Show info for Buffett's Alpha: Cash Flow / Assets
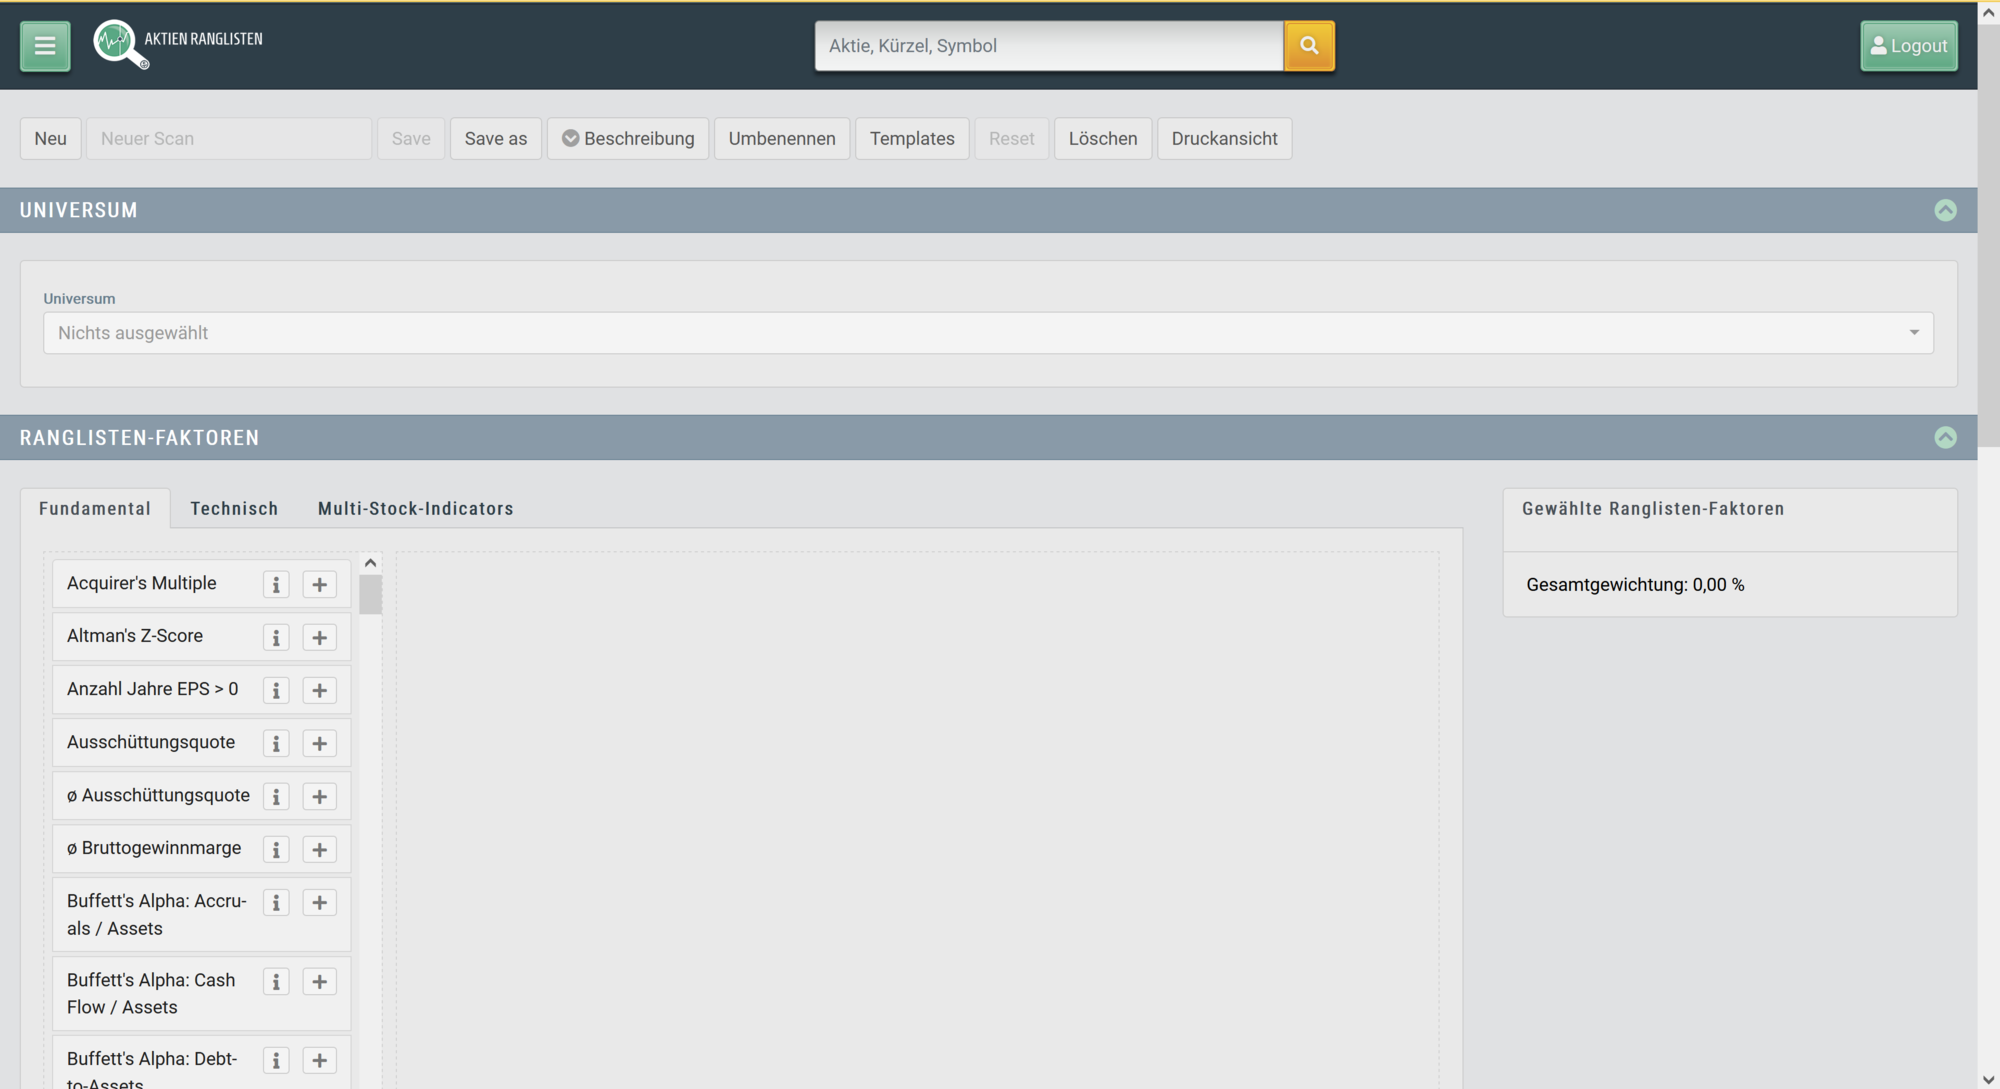 276,982
